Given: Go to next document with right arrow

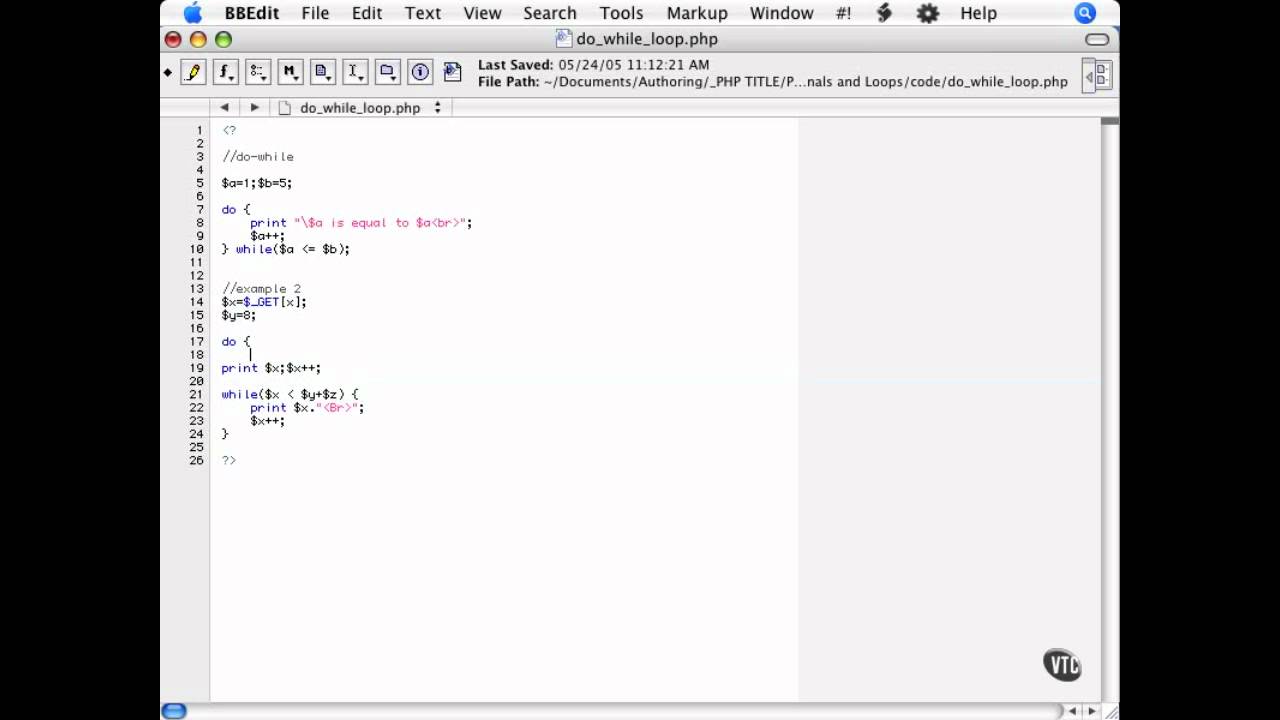Looking at the screenshot, I should 254,107.
